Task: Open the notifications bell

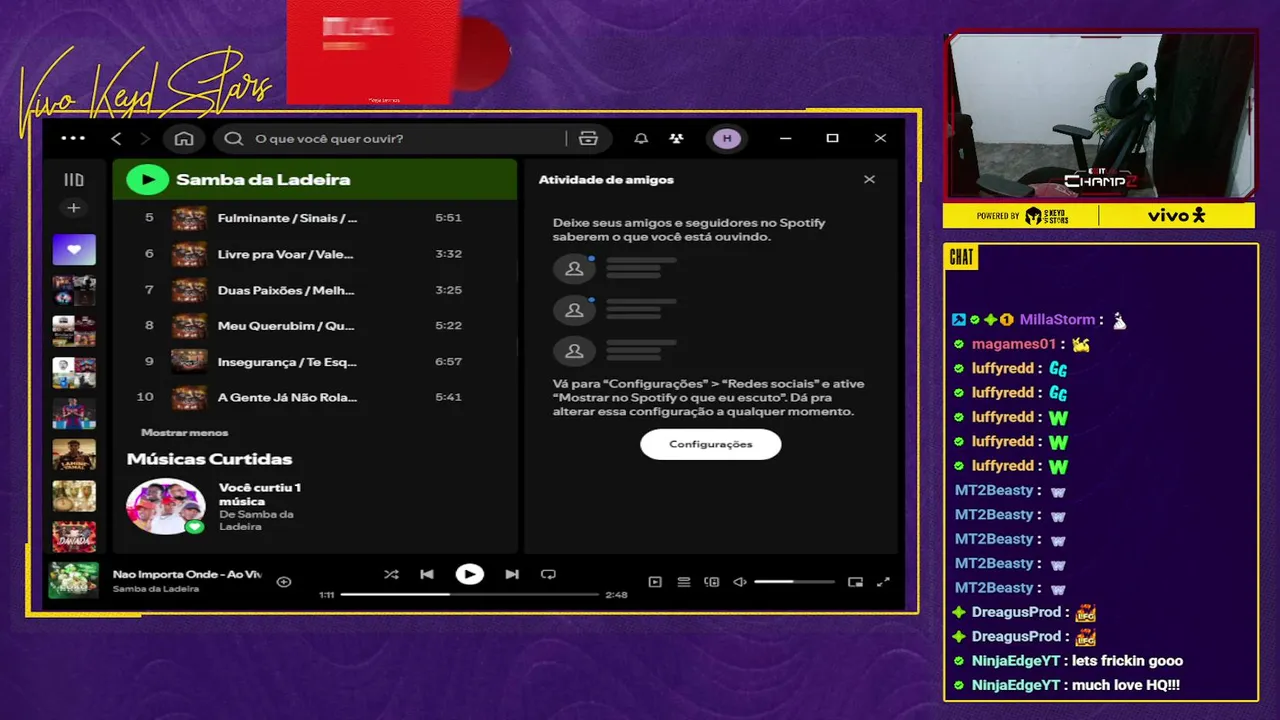Action: [641, 138]
